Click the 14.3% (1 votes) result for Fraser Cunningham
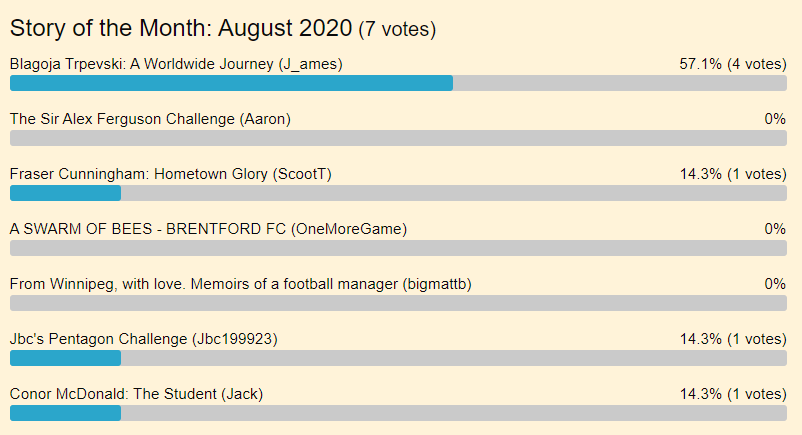802x435 pixels. tap(732, 174)
